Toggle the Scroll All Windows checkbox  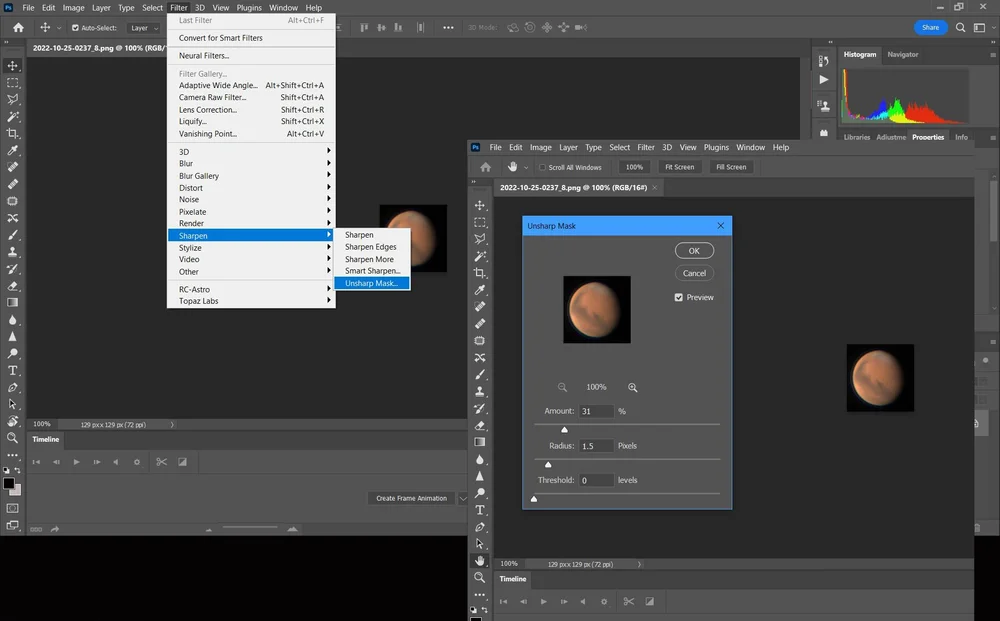(542, 167)
